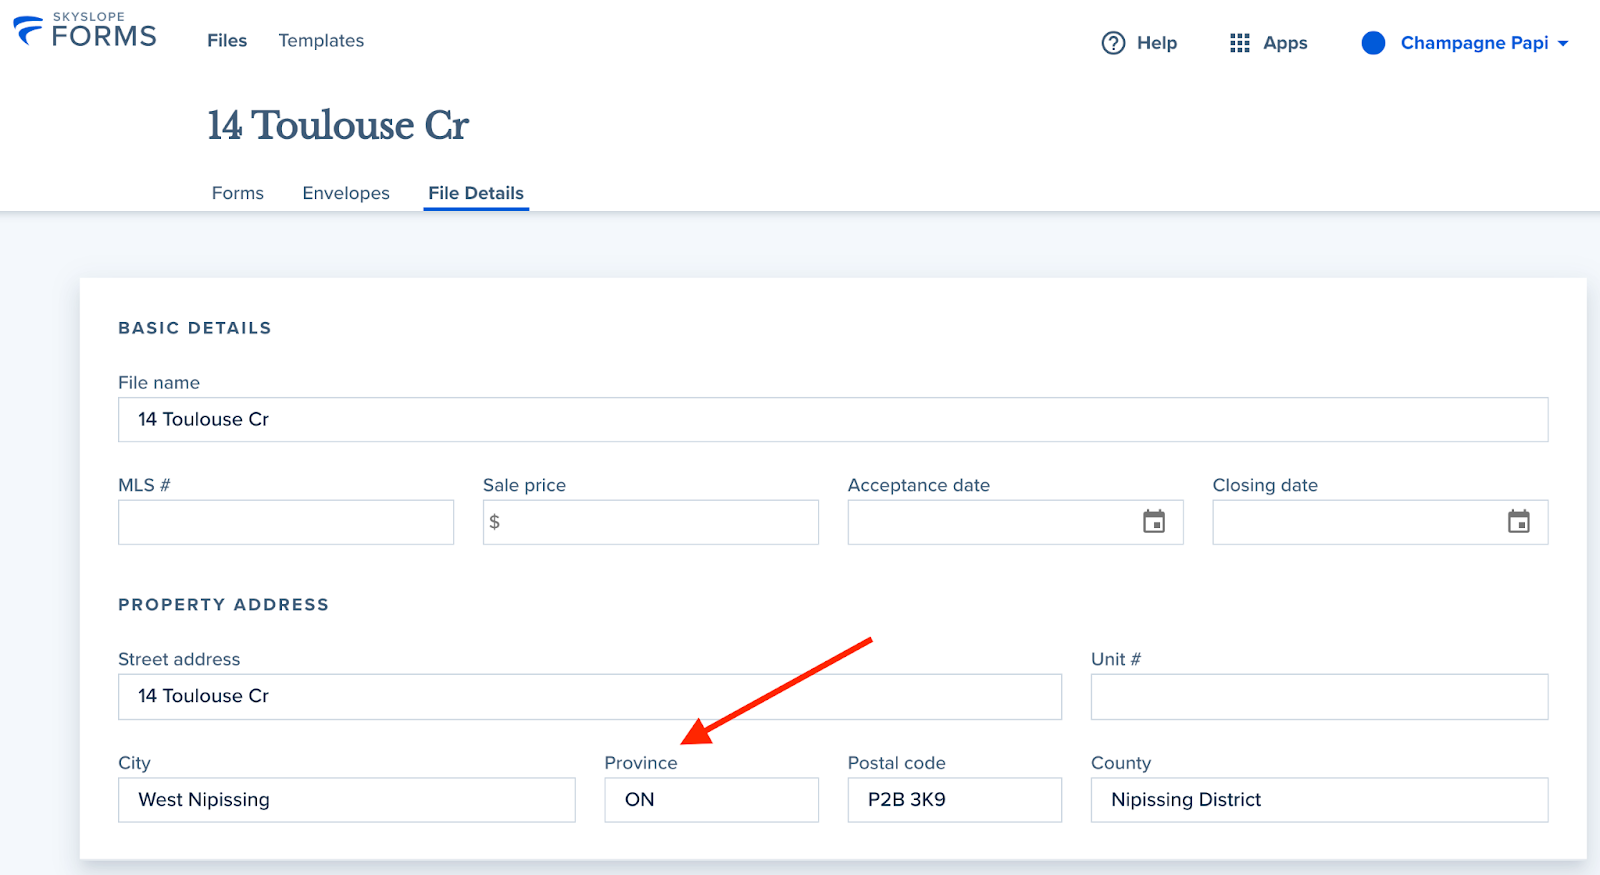Click the Sale price field label
The image size is (1600, 875).
(x=524, y=485)
